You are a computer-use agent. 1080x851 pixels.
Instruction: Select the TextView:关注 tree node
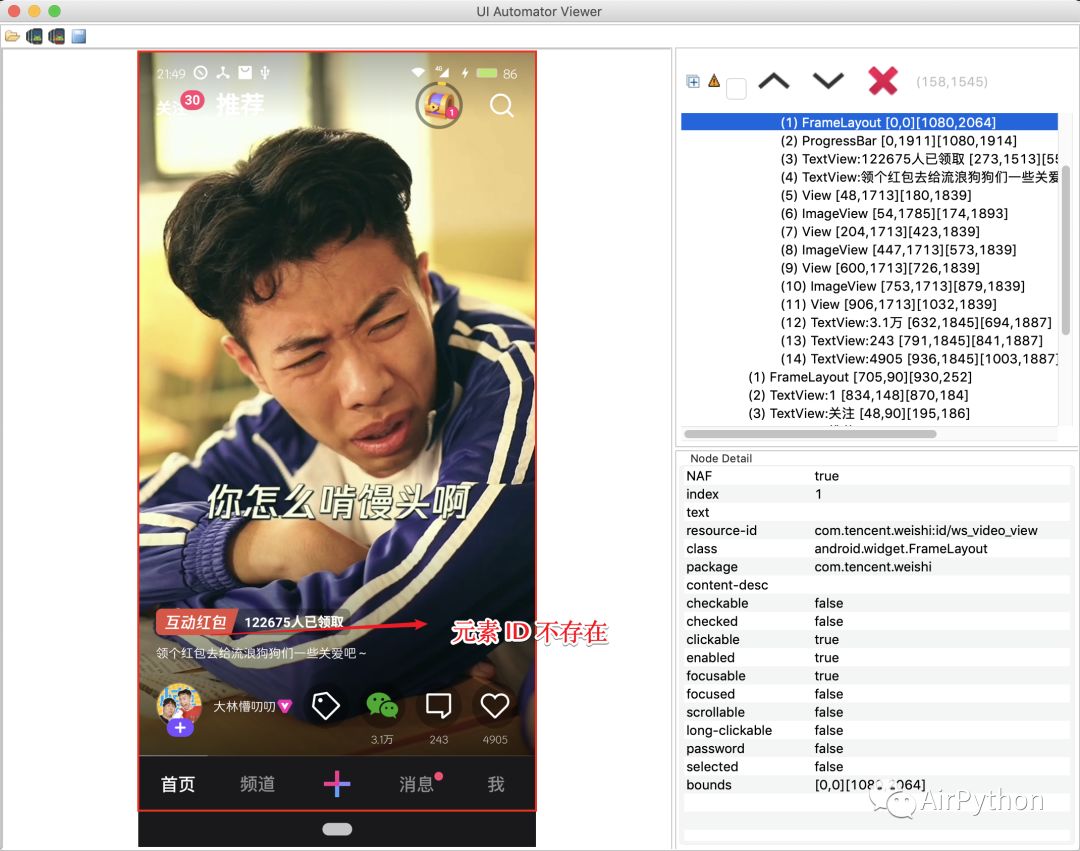(858, 413)
